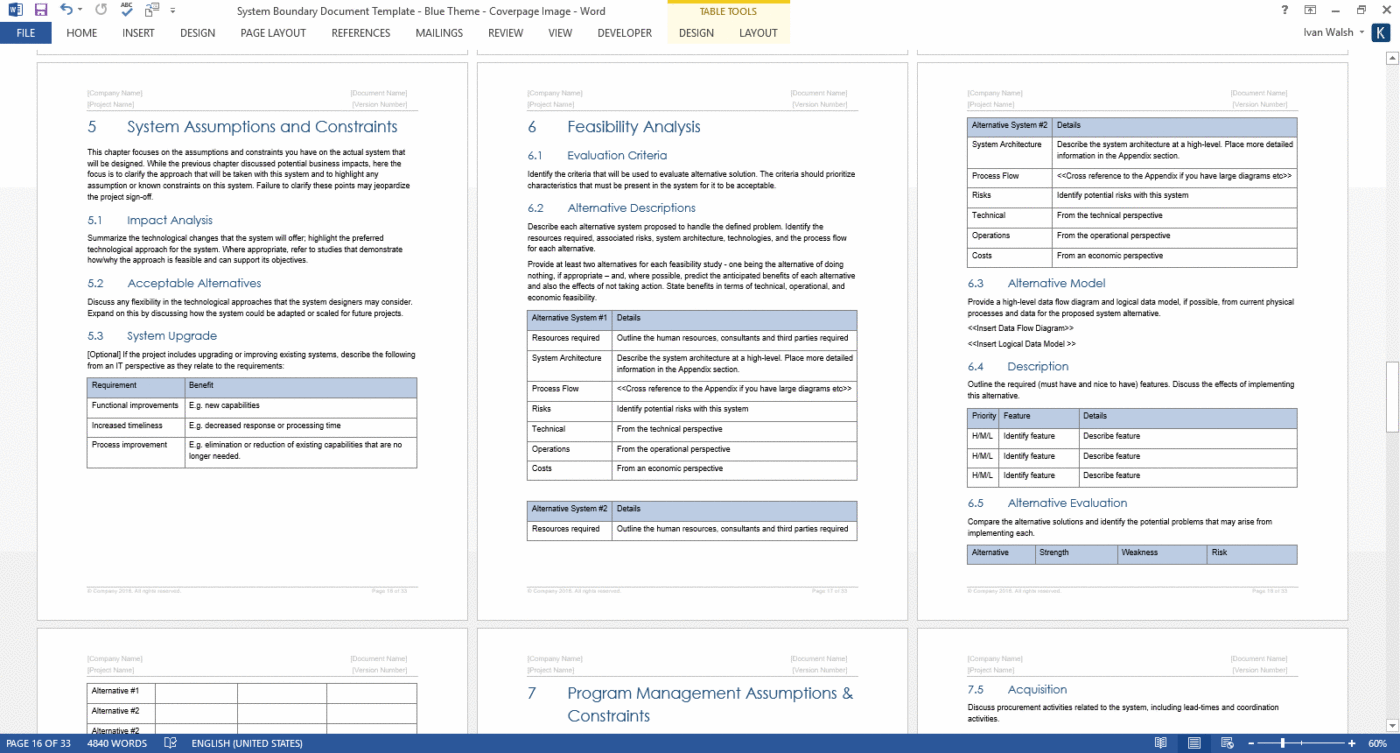Switch to Read Mode in the status bar
The height and width of the screenshot is (753, 1400).
(x=1160, y=743)
